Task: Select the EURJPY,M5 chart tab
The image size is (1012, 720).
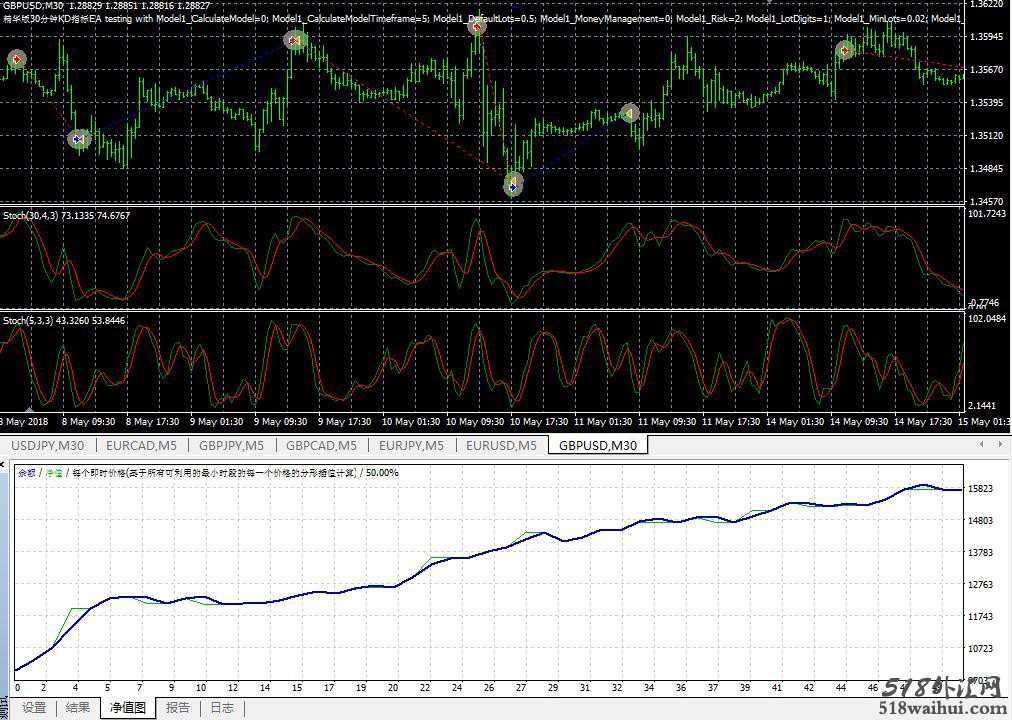Action: tap(411, 445)
